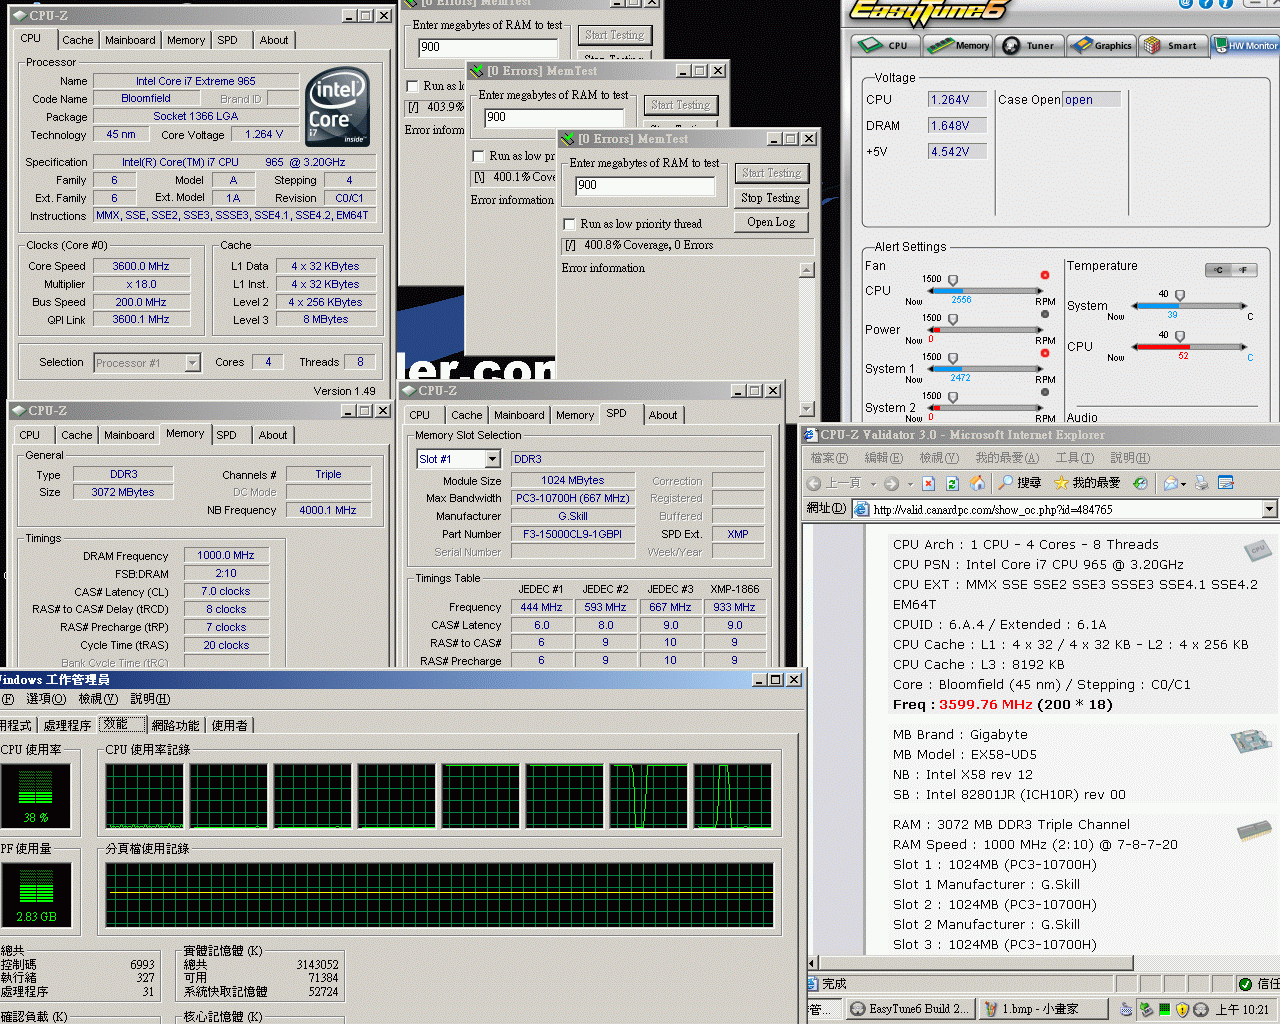Click the yellow security shield tray icon
Screen dimensions: 1280x1024
[x=1182, y=1009]
